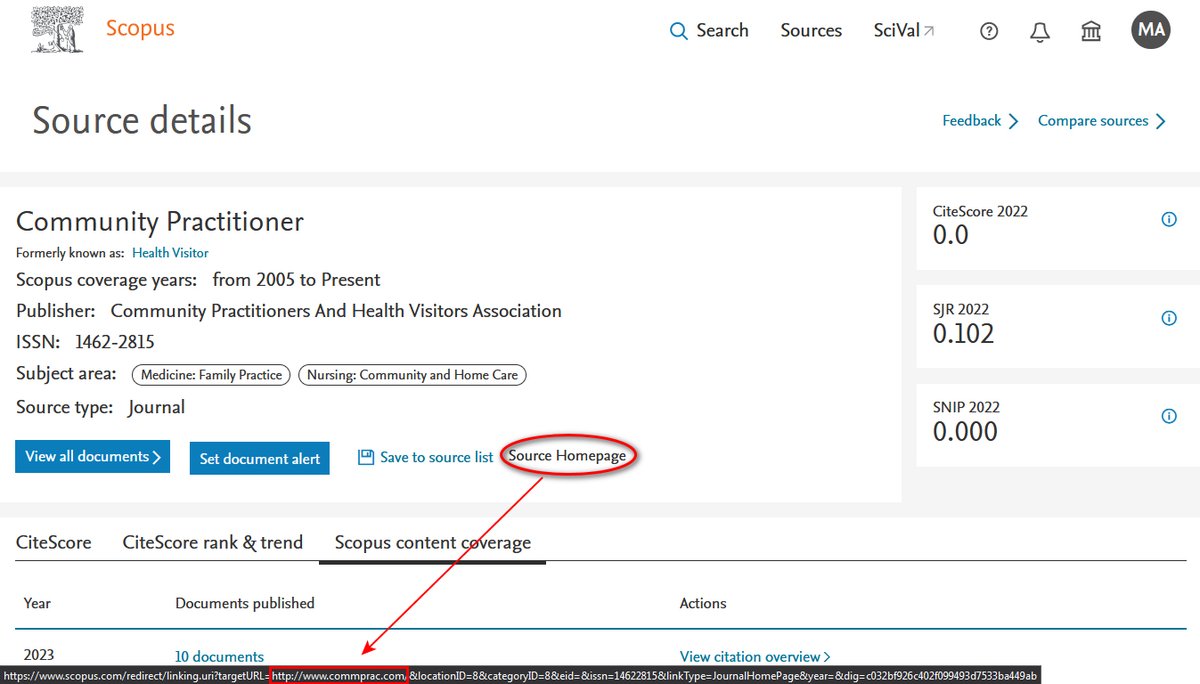1200x684 pixels.
Task: Click the 2023 year cell
Action: coord(39,655)
